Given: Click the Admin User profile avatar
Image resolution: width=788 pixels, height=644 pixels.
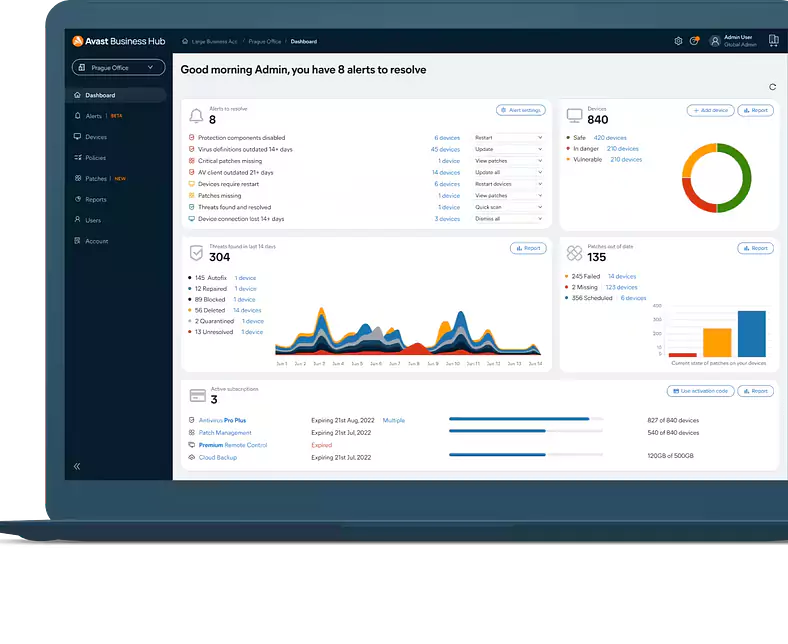Looking at the screenshot, I should [715, 41].
